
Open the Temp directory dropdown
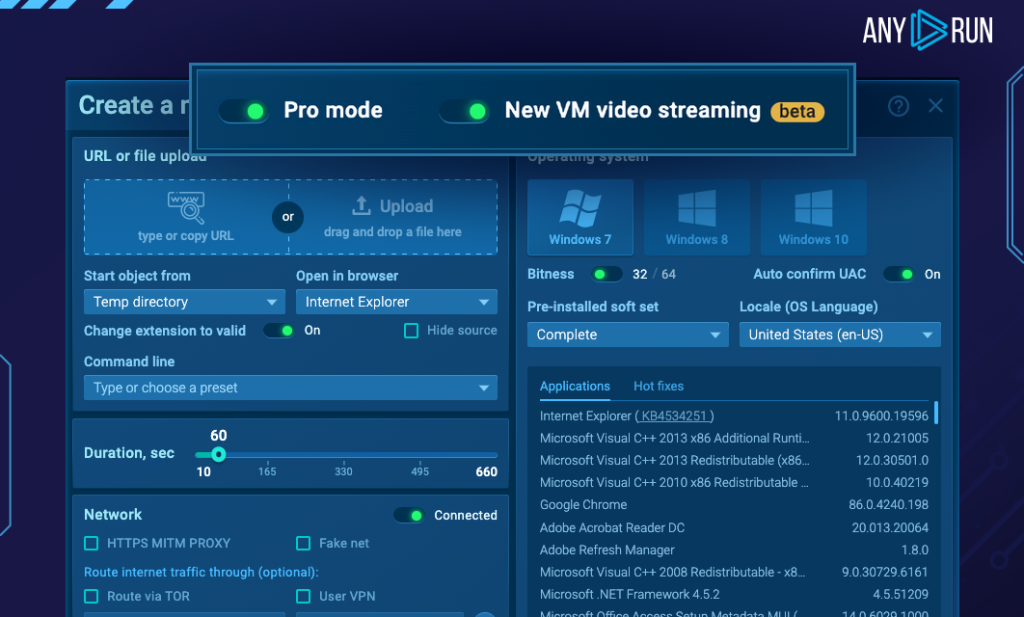(x=185, y=302)
